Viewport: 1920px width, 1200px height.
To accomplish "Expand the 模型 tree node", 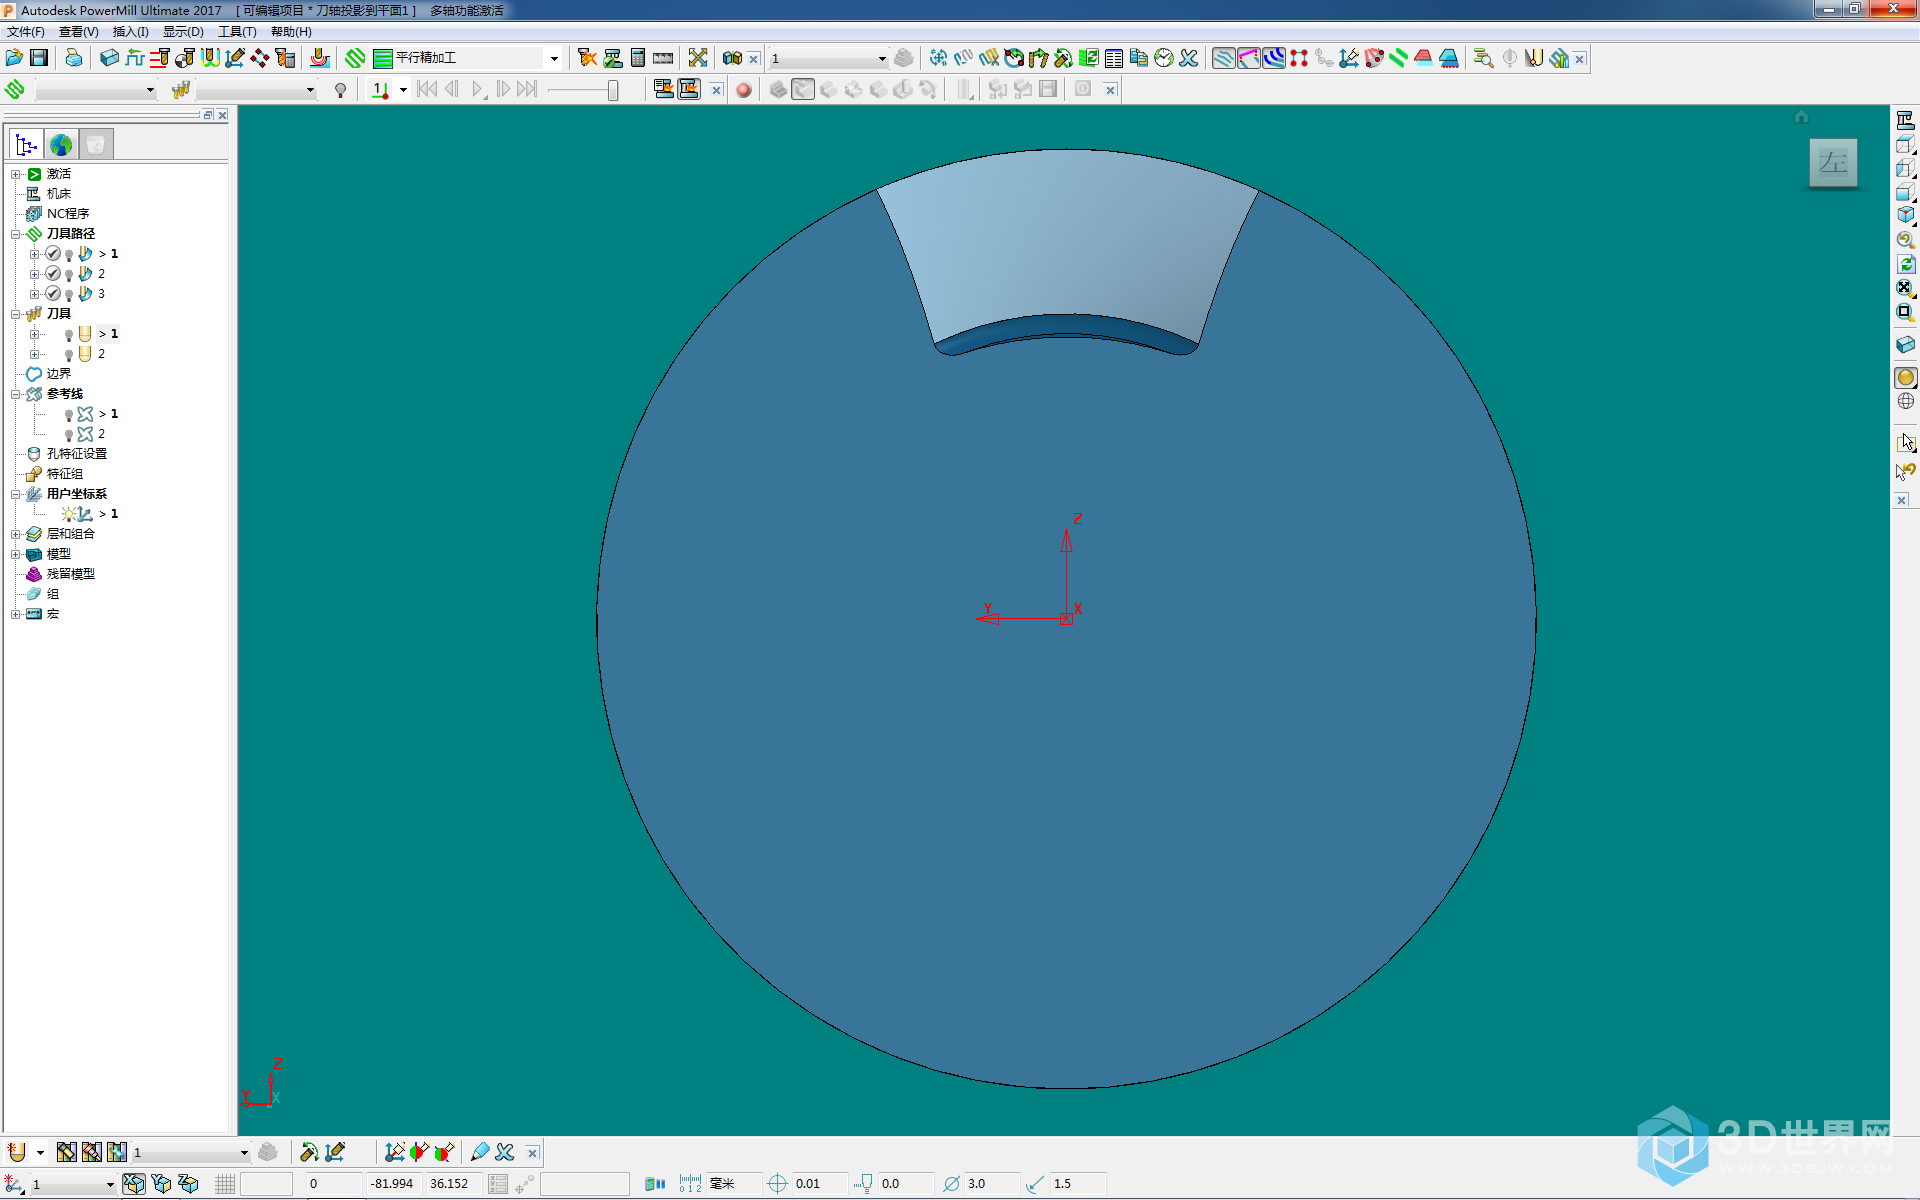I will pos(16,554).
